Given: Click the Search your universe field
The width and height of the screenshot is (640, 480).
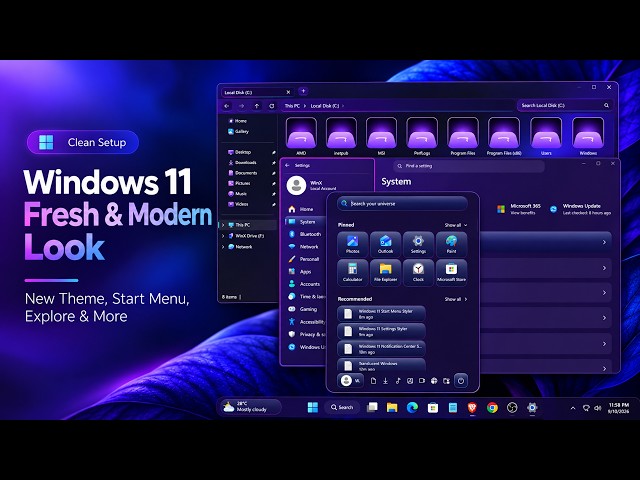Looking at the screenshot, I should [402, 204].
